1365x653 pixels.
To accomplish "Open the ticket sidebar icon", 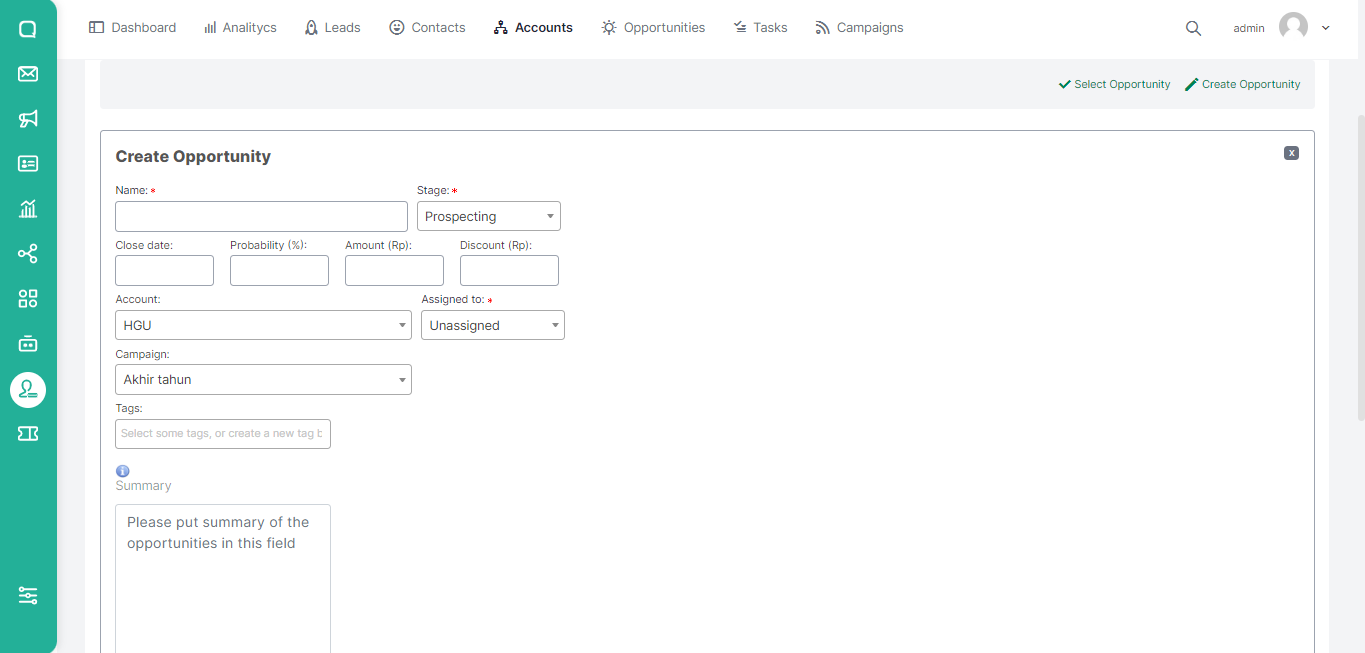I will (28, 433).
